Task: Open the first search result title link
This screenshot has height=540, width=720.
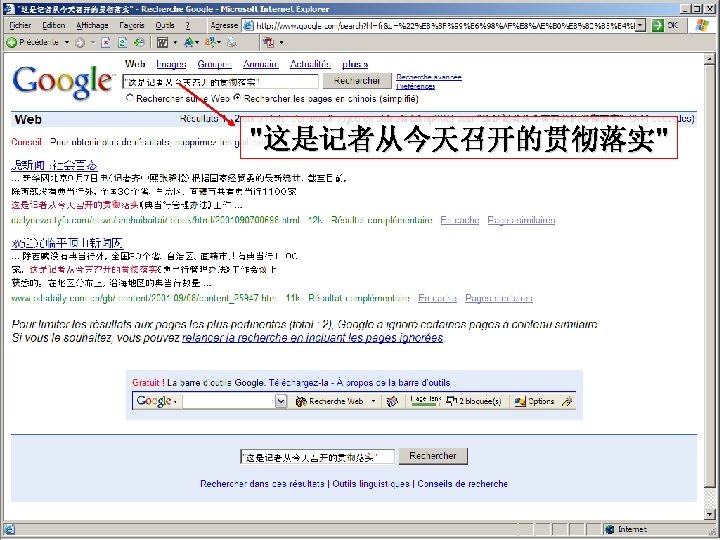Action: (54, 165)
